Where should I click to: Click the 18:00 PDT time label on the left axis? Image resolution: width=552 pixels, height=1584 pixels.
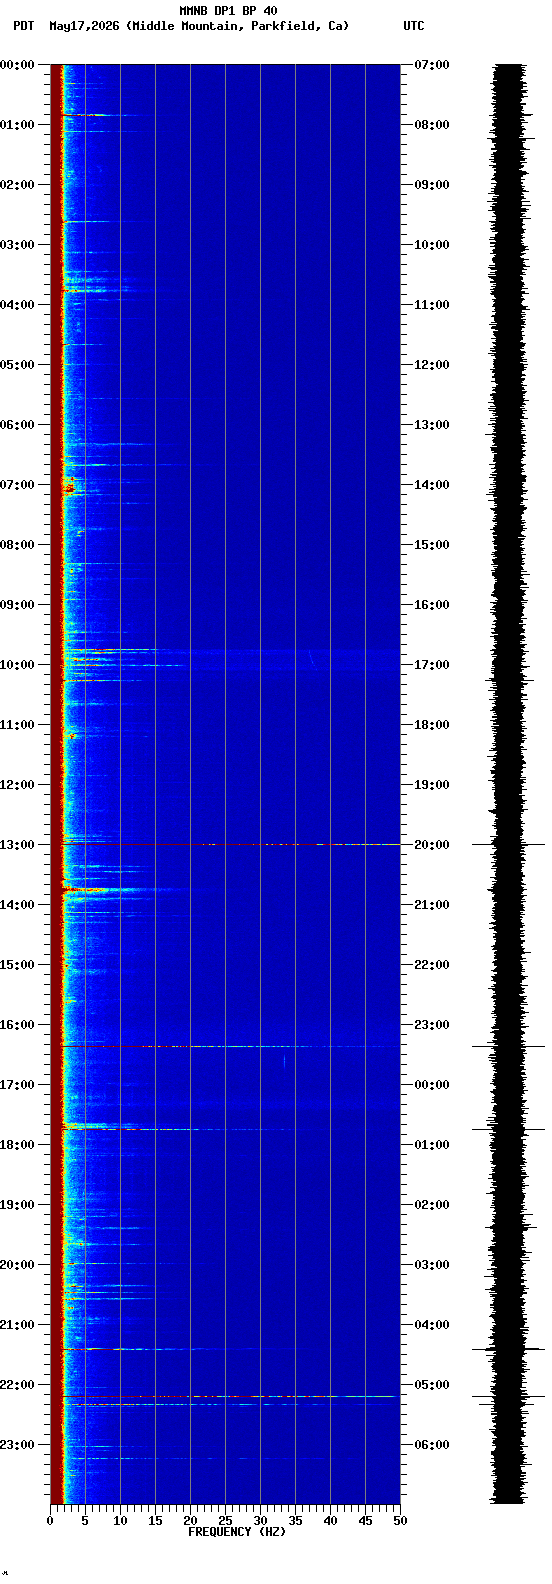17,1145
